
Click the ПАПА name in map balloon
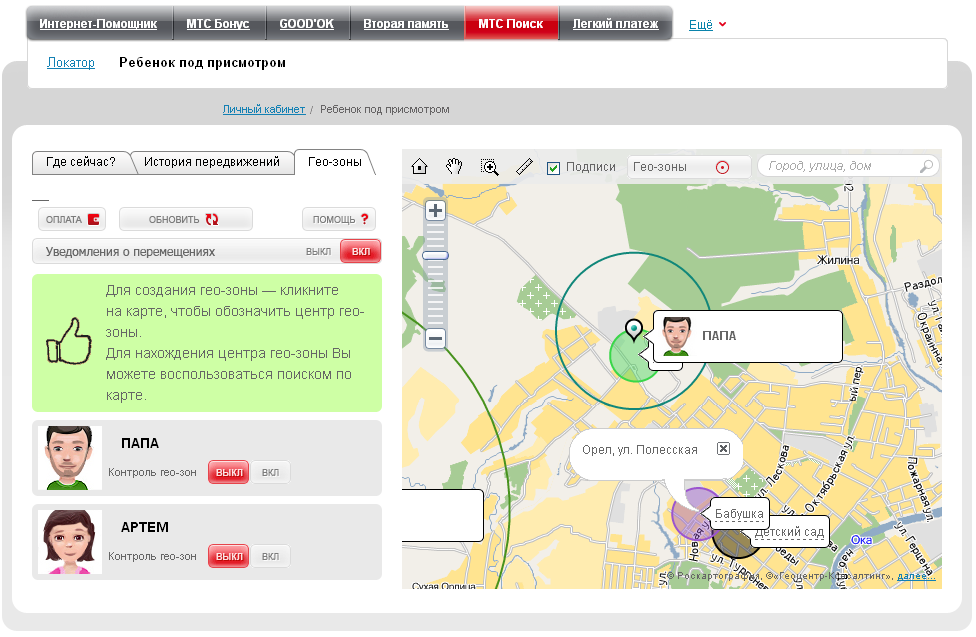click(x=719, y=336)
